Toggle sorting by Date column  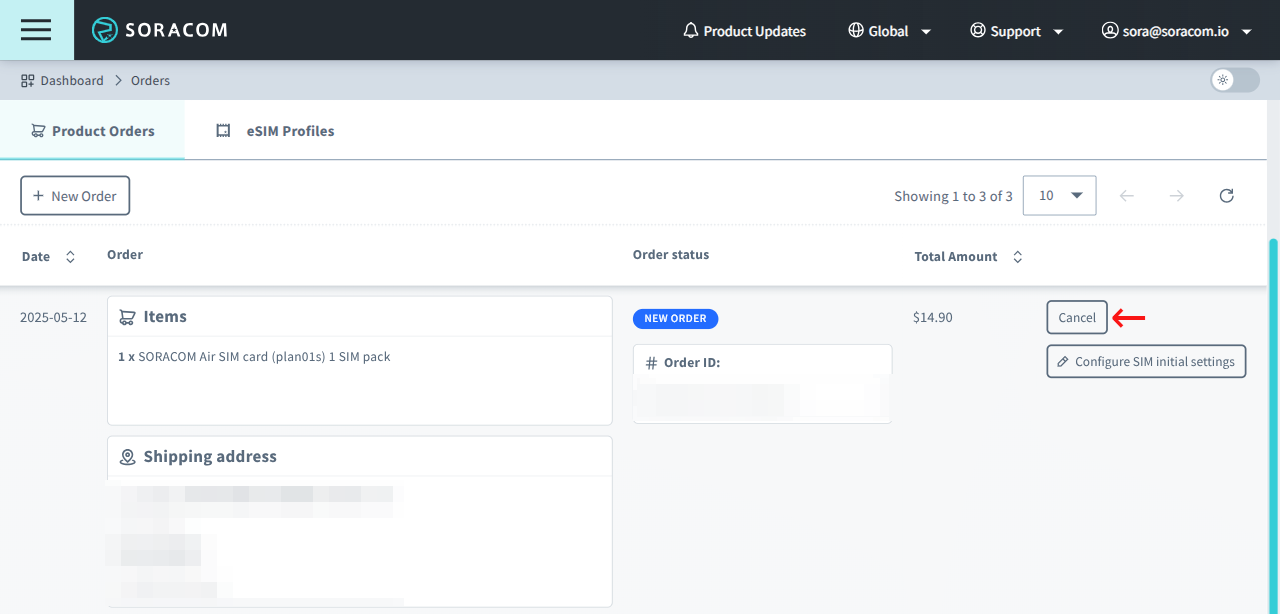pos(70,256)
